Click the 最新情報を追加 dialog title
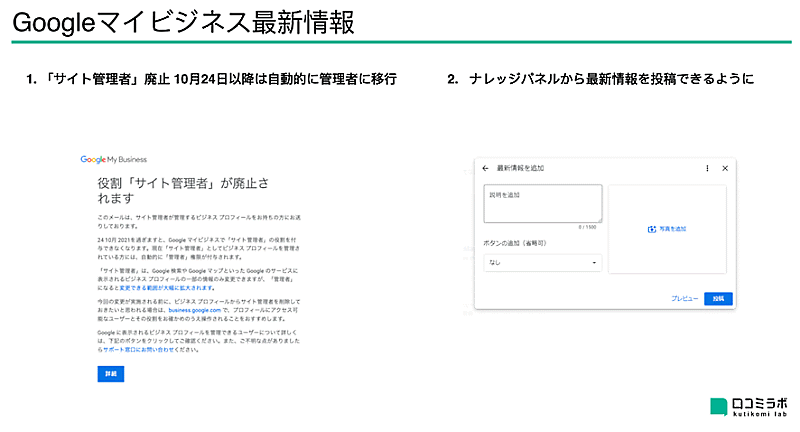 [x=521, y=168]
